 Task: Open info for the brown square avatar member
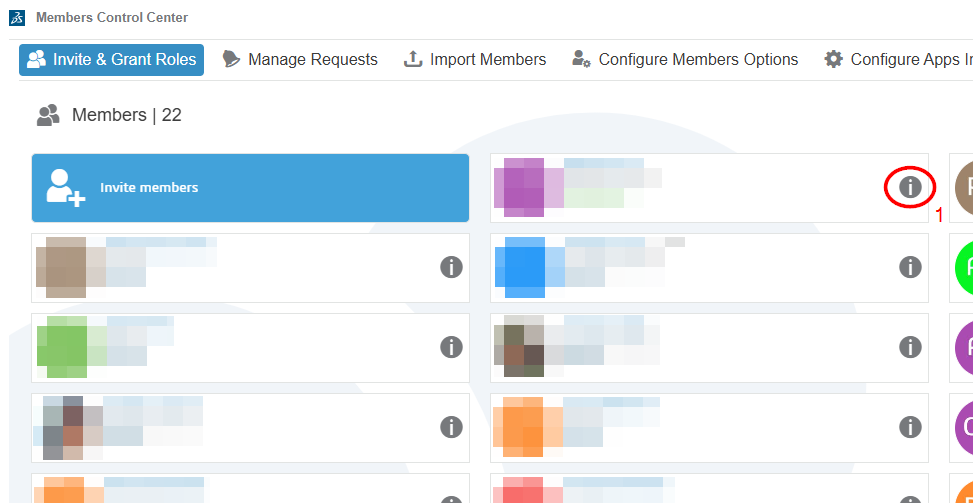tap(451, 267)
